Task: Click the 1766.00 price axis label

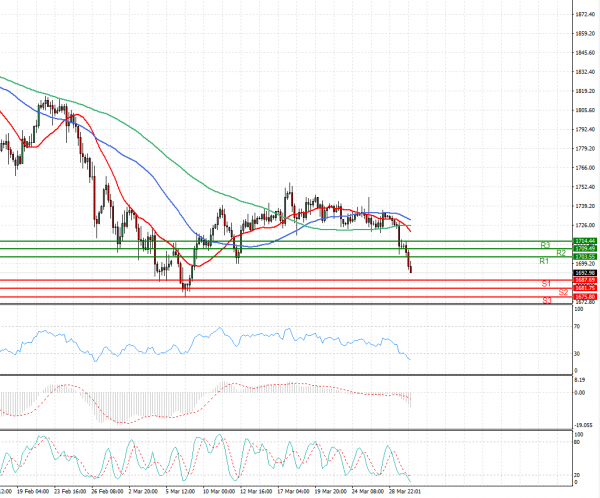Action: (585, 168)
